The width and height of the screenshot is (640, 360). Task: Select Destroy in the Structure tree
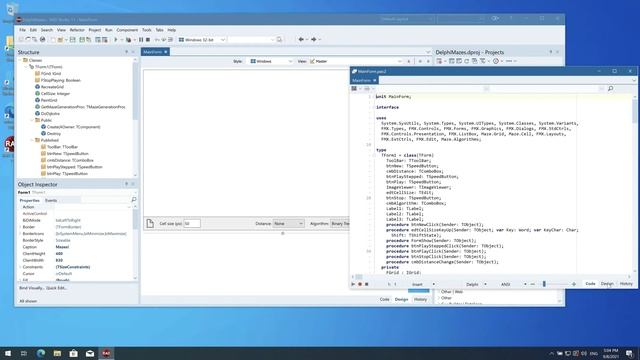pyautogui.click(x=53, y=133)
